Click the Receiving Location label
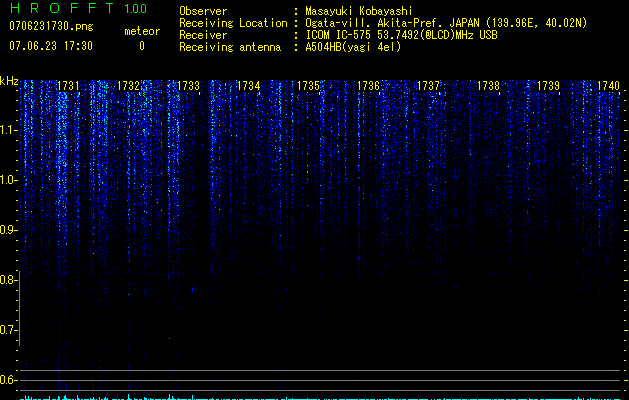 233,23
